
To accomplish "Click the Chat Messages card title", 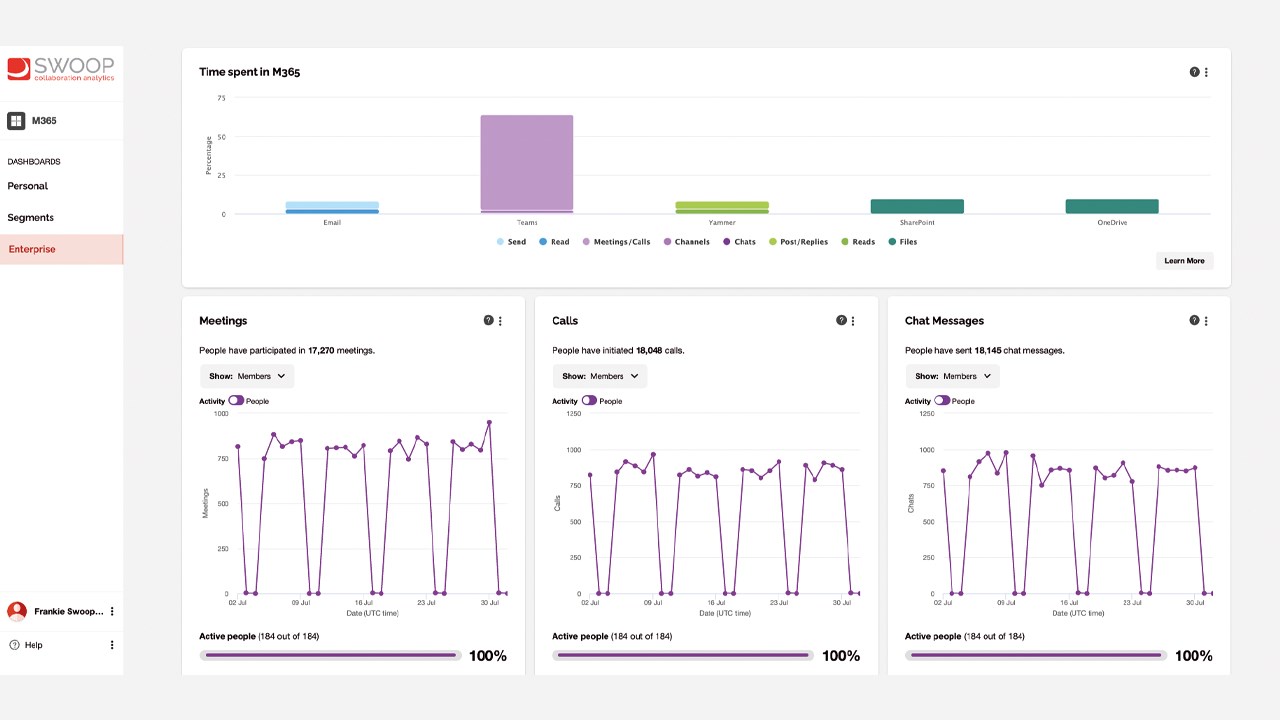I will [x=944, y=321].
